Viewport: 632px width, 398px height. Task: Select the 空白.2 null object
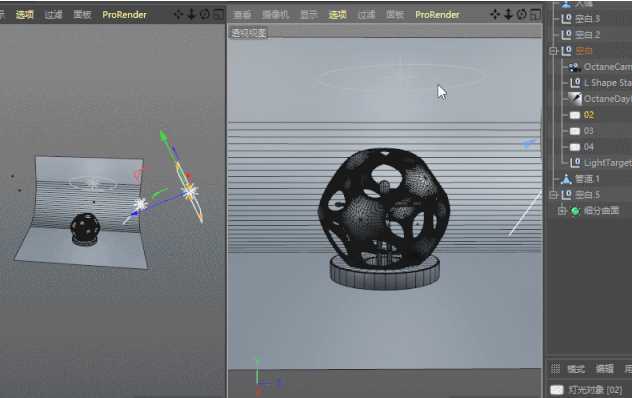588,35
